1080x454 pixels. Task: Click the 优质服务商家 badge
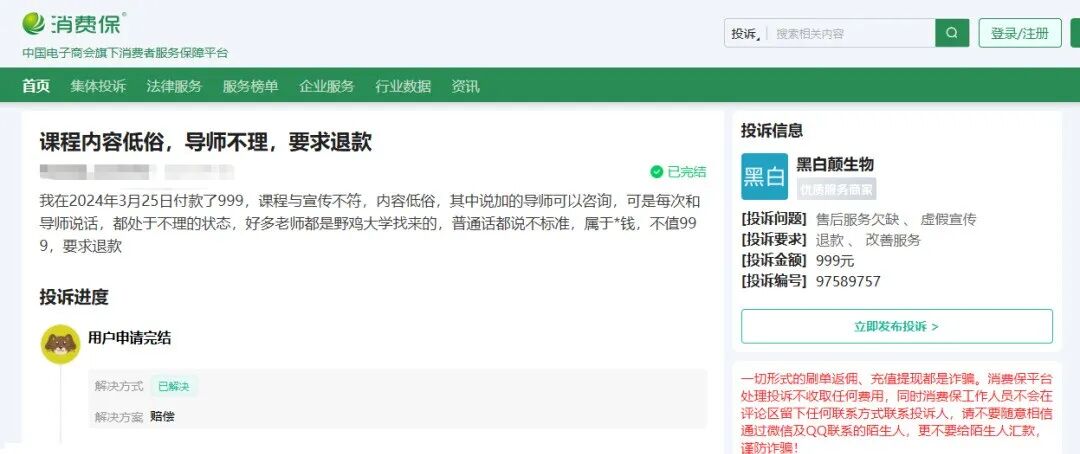point(836,189)
